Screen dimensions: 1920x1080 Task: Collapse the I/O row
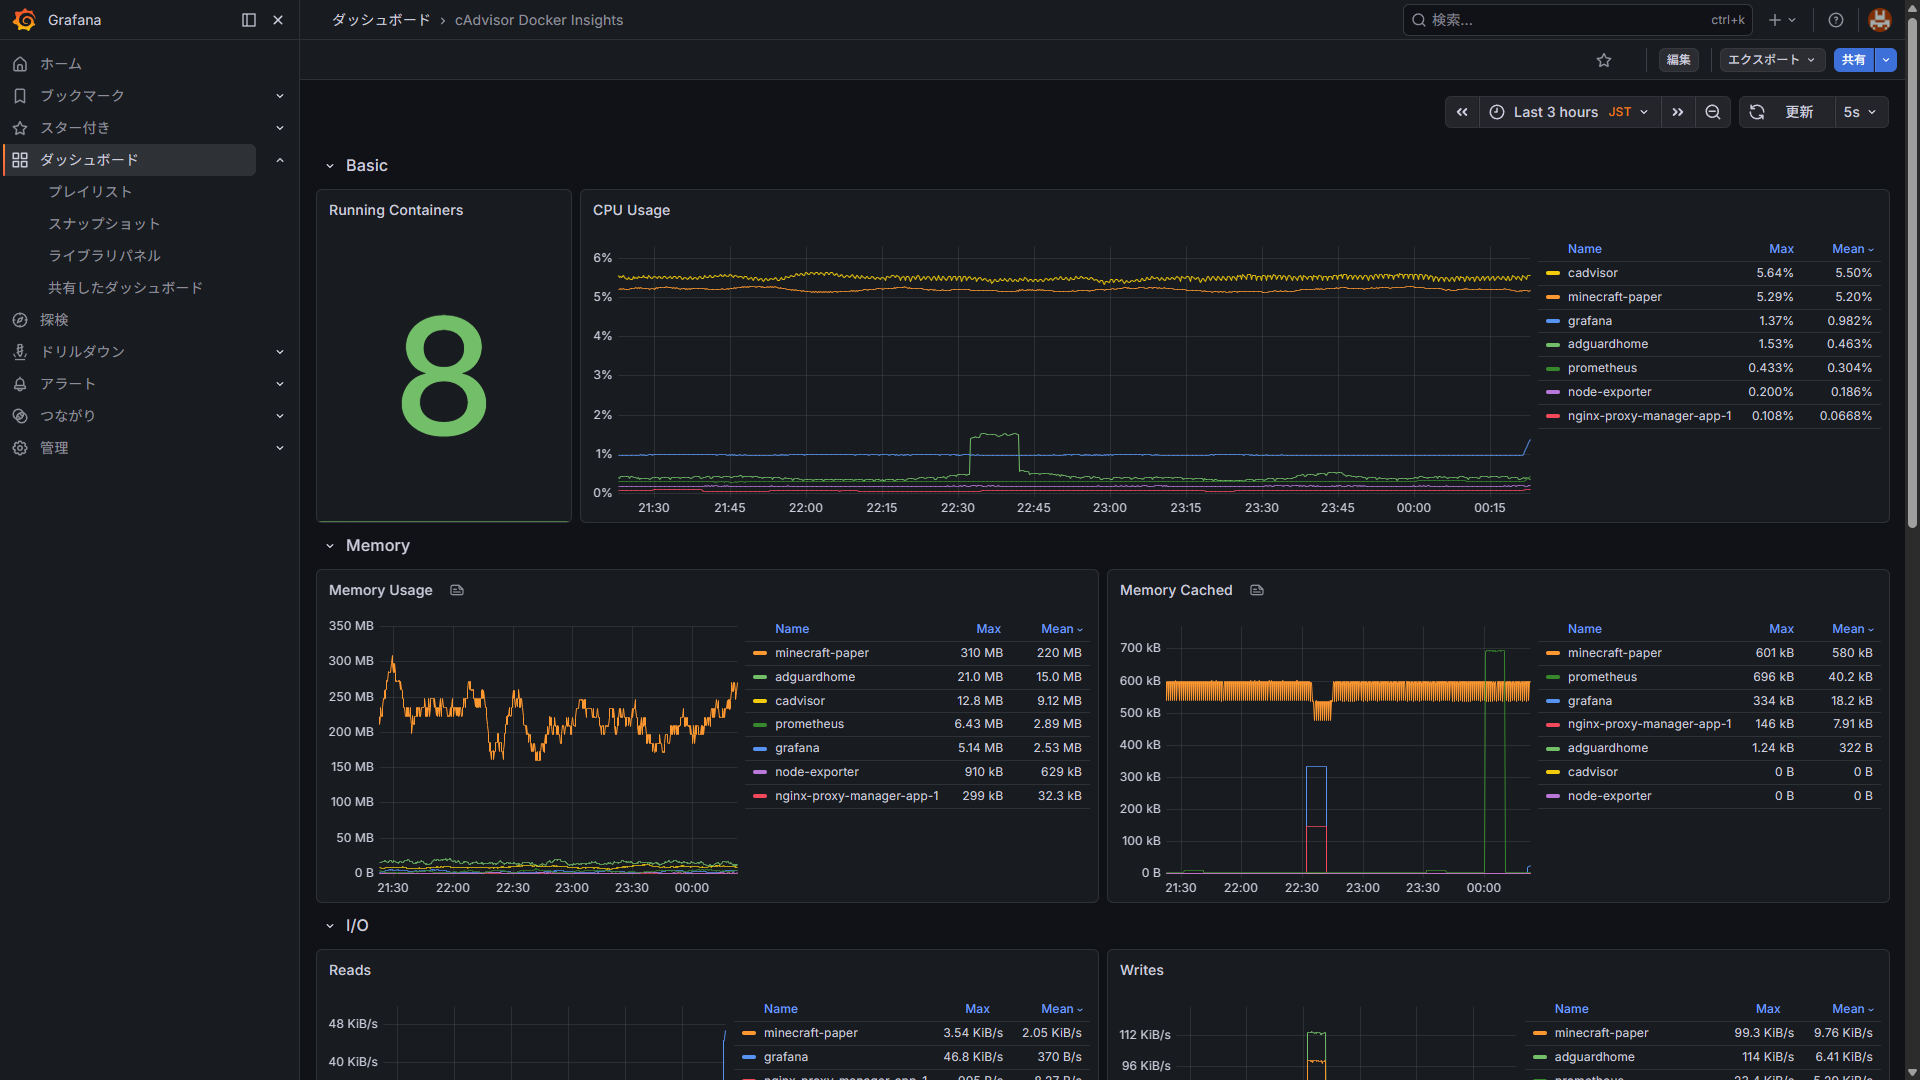[330, 926]
